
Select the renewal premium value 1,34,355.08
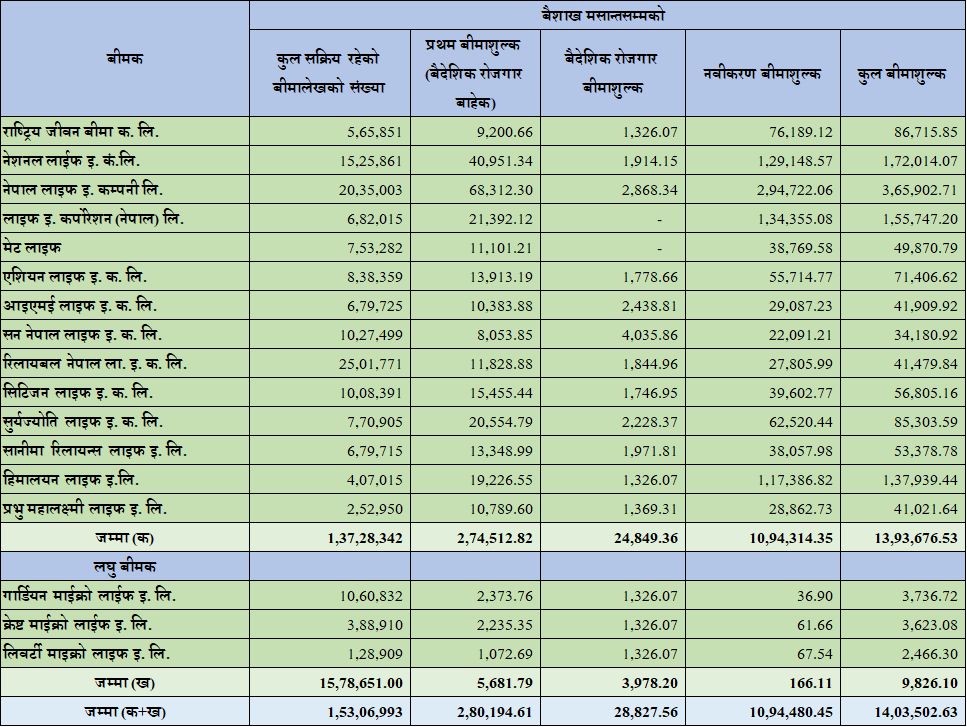[795, 219]
